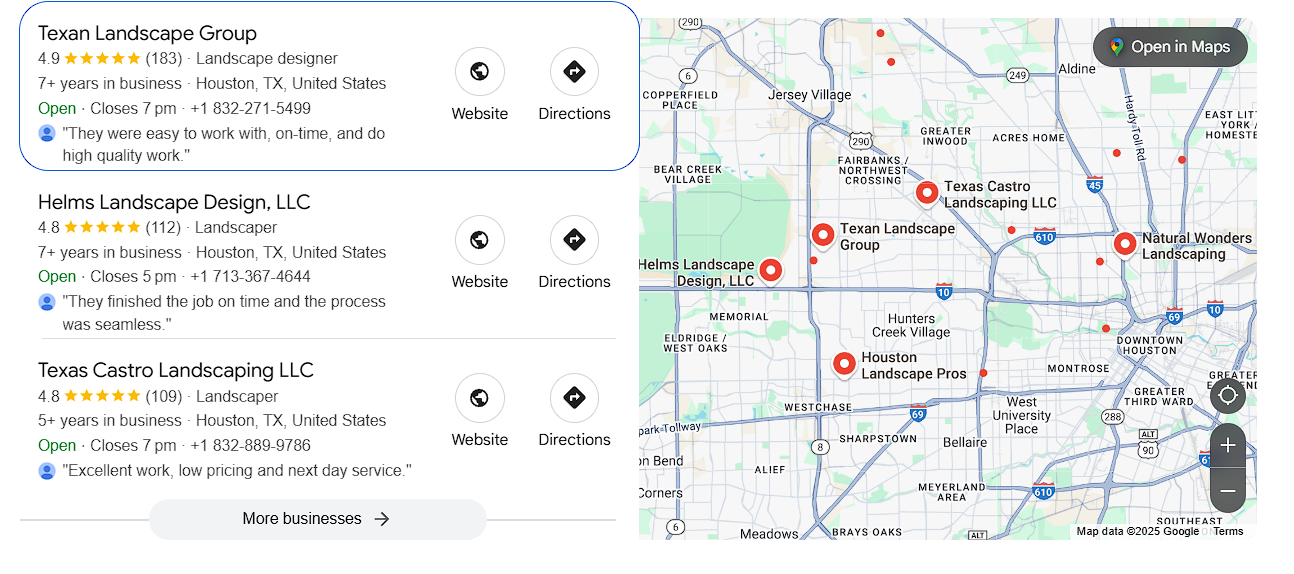This screenshot has height=574, width=1294.
Task: Click reviewer avatar on Texan Landscape review
Action: (47, 133)
